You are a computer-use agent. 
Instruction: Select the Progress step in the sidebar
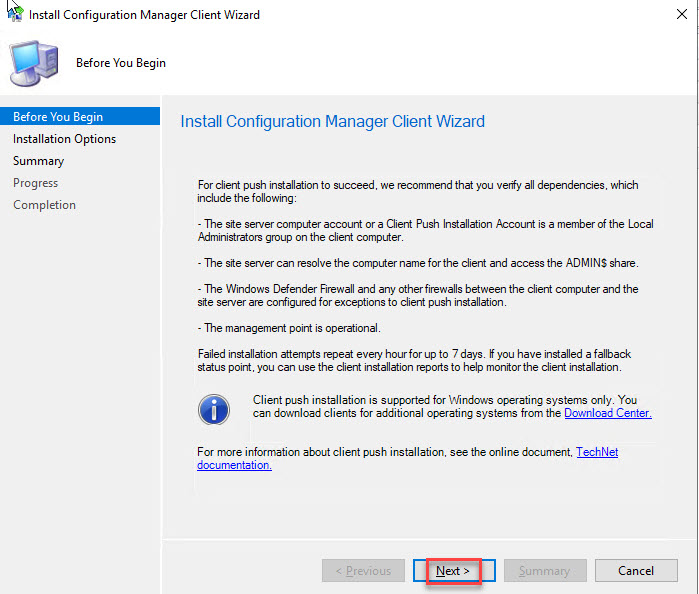click(35, 183)
